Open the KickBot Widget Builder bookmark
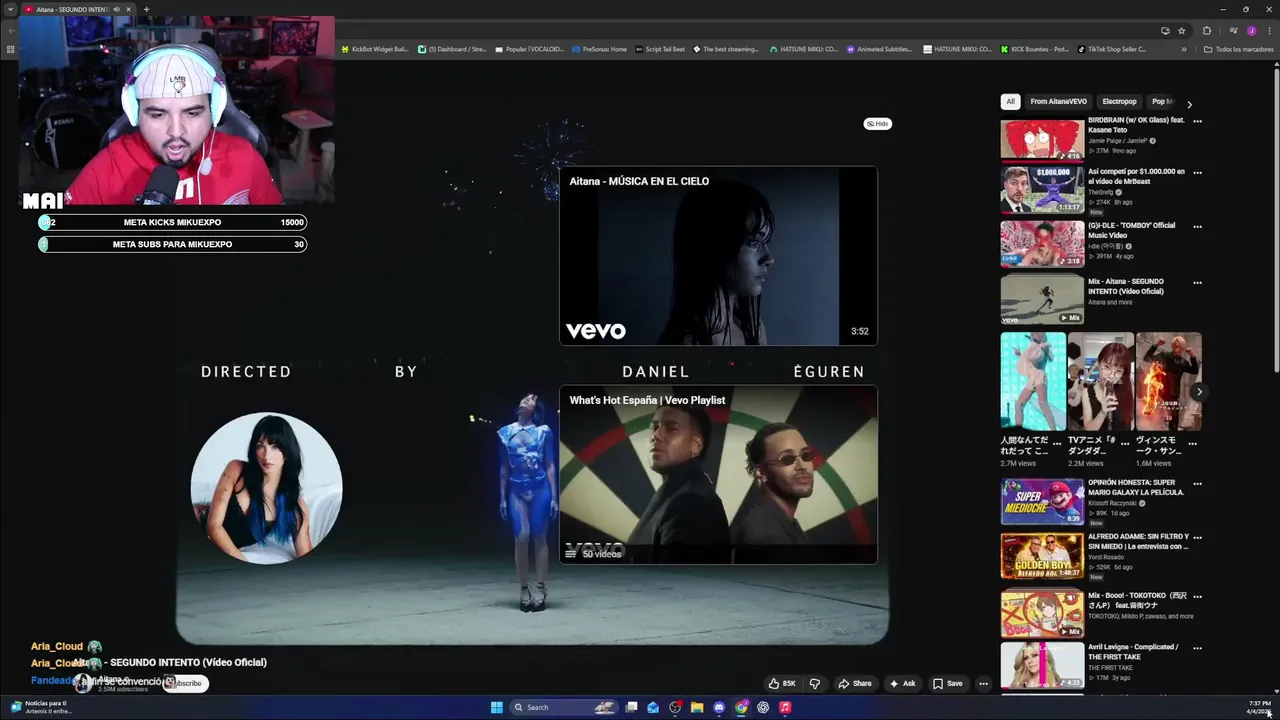 pyautogui.click(x=375, y=49)
